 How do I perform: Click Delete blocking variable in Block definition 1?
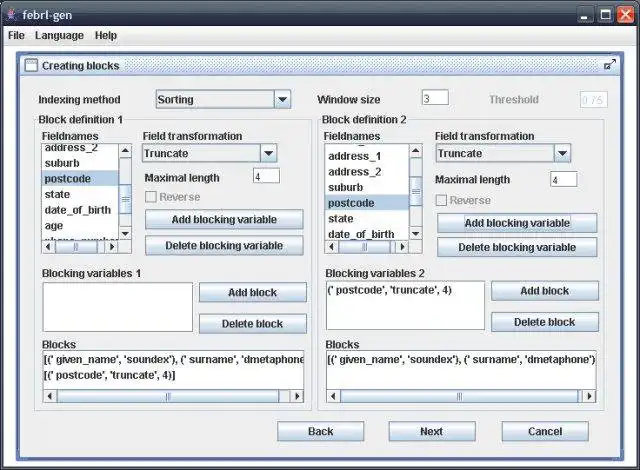pyautogui.click(x=224, y=246)
